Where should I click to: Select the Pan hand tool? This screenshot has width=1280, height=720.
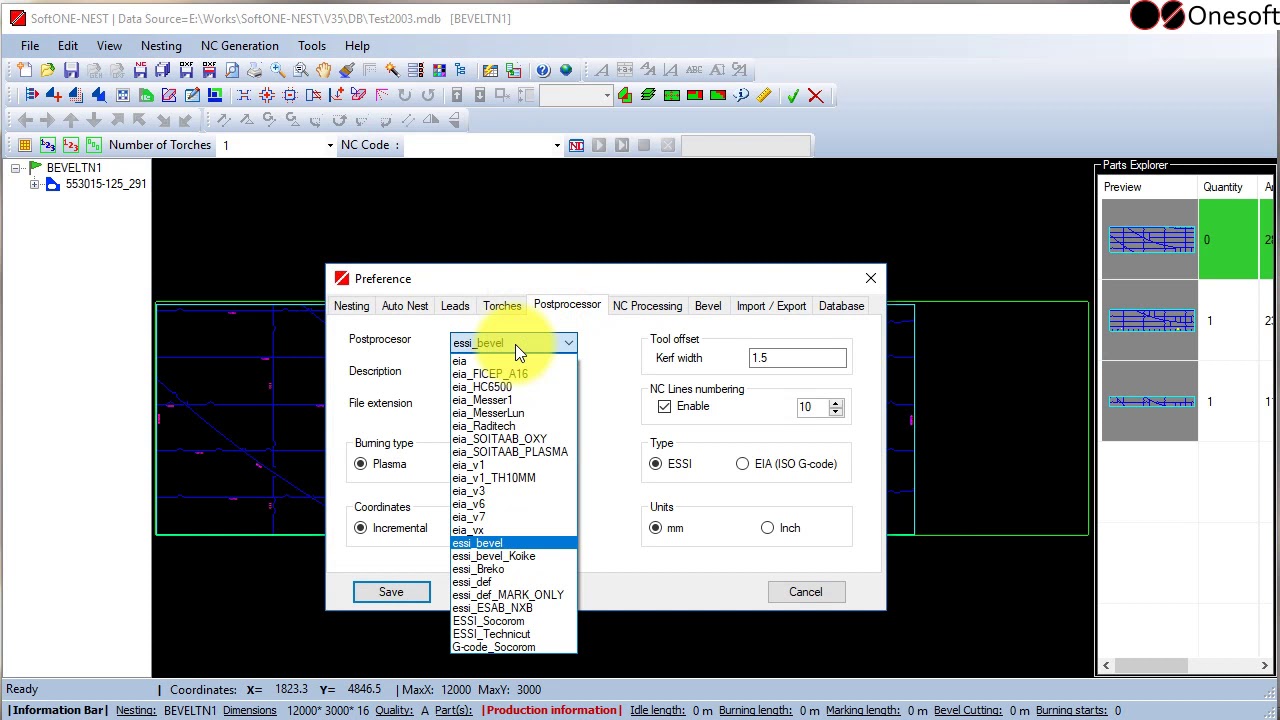(x=323, y=70)
